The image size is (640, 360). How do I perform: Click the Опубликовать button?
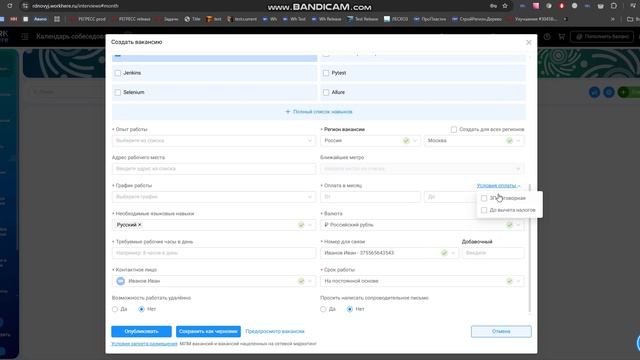[x=141, y=331]
